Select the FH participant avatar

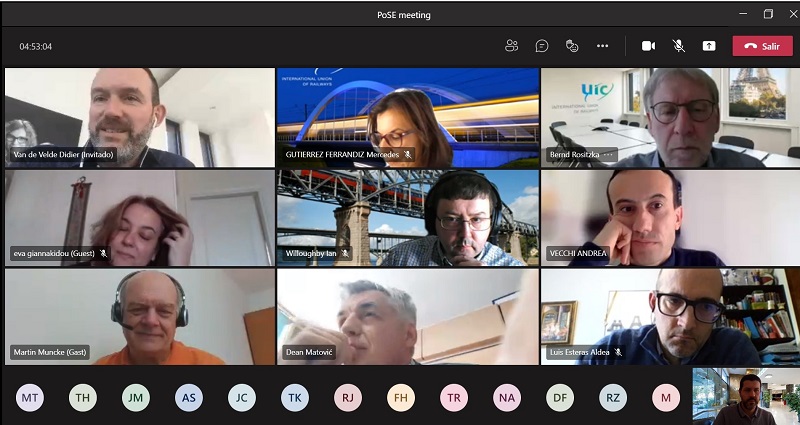(x=401, y=398)
